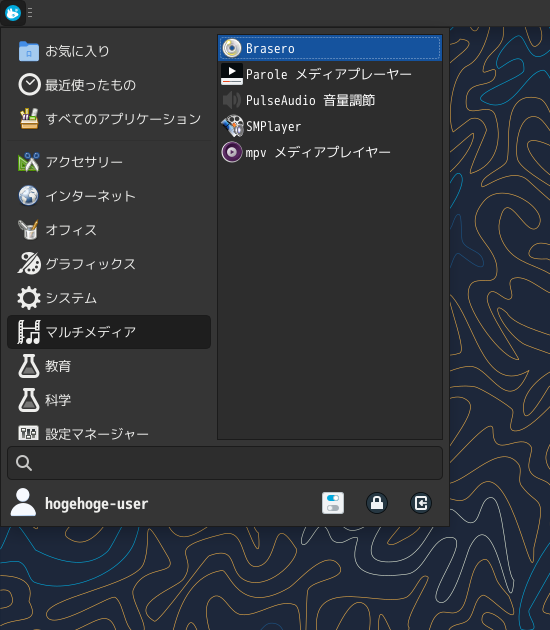The height and width of the screenshot is (630, 550).
Task: Select グラフィックス category
Action: [109, 264]
